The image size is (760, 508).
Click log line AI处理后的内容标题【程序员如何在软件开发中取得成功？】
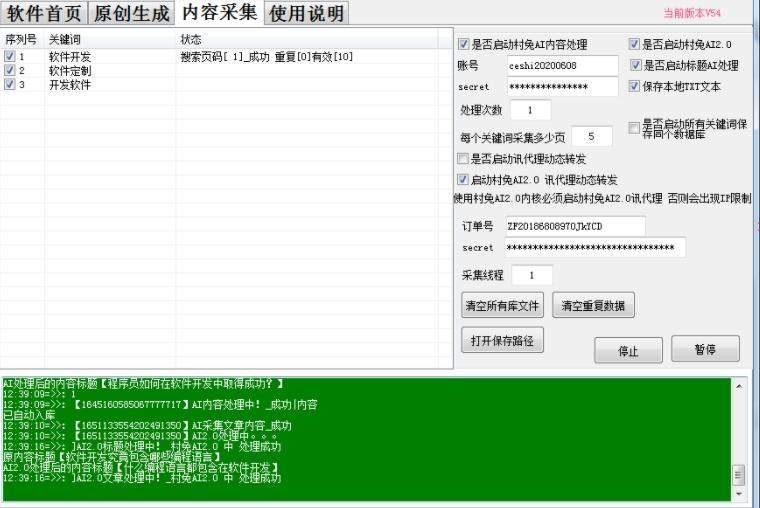pyautogui.click(x=143, y=383)
